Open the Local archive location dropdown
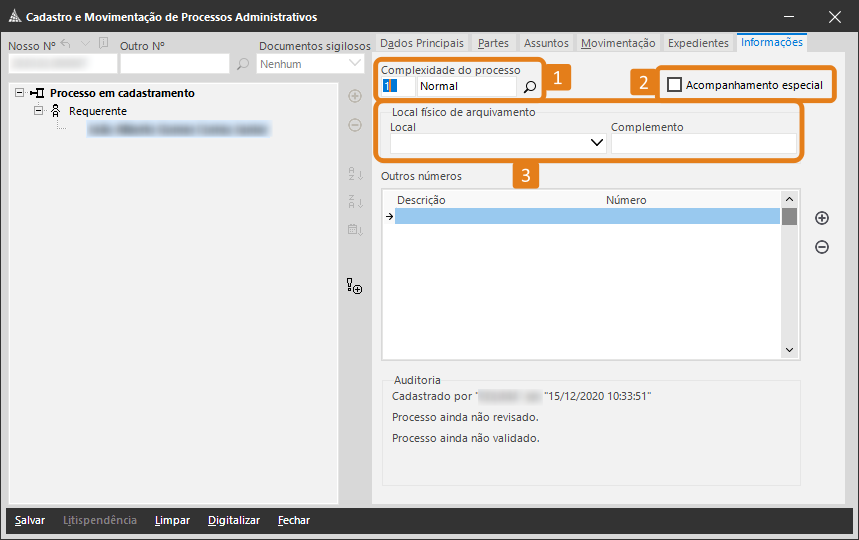The height and width of the screenshot is (540, 859). point(597,143)
